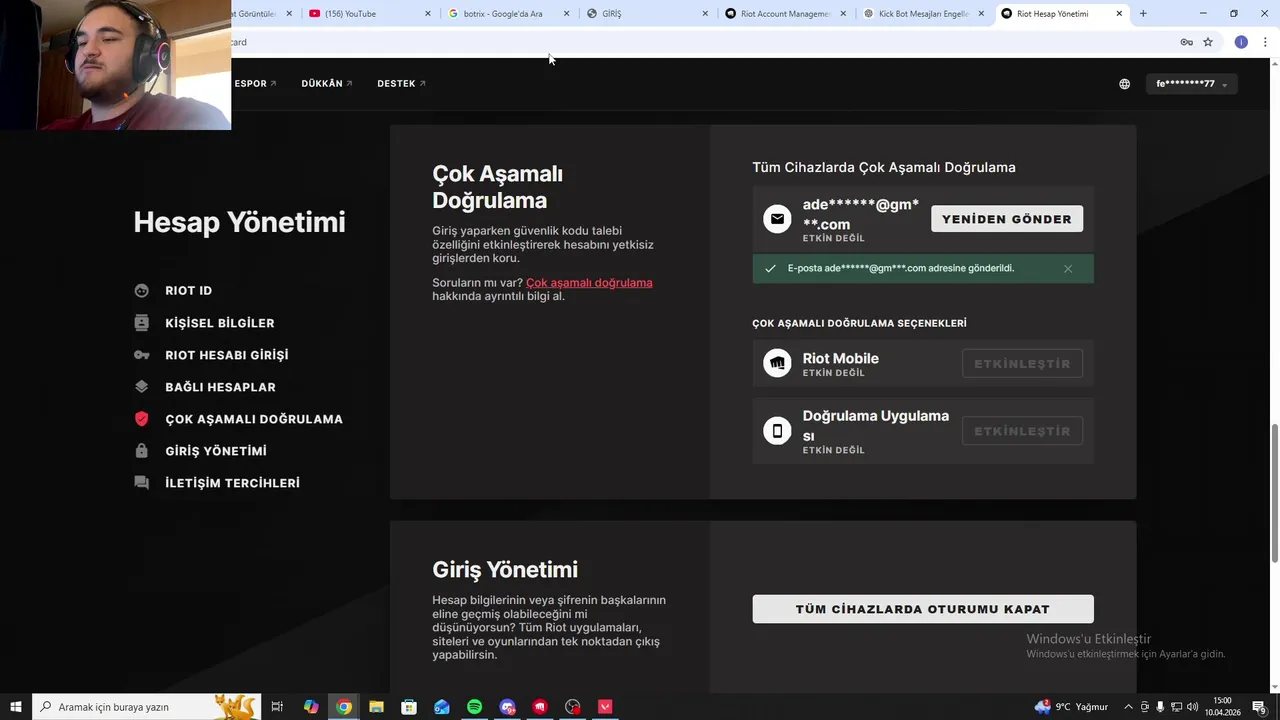Click the Chrome address bar
This screenshot has width=1280, height=720.
(700, 42)
